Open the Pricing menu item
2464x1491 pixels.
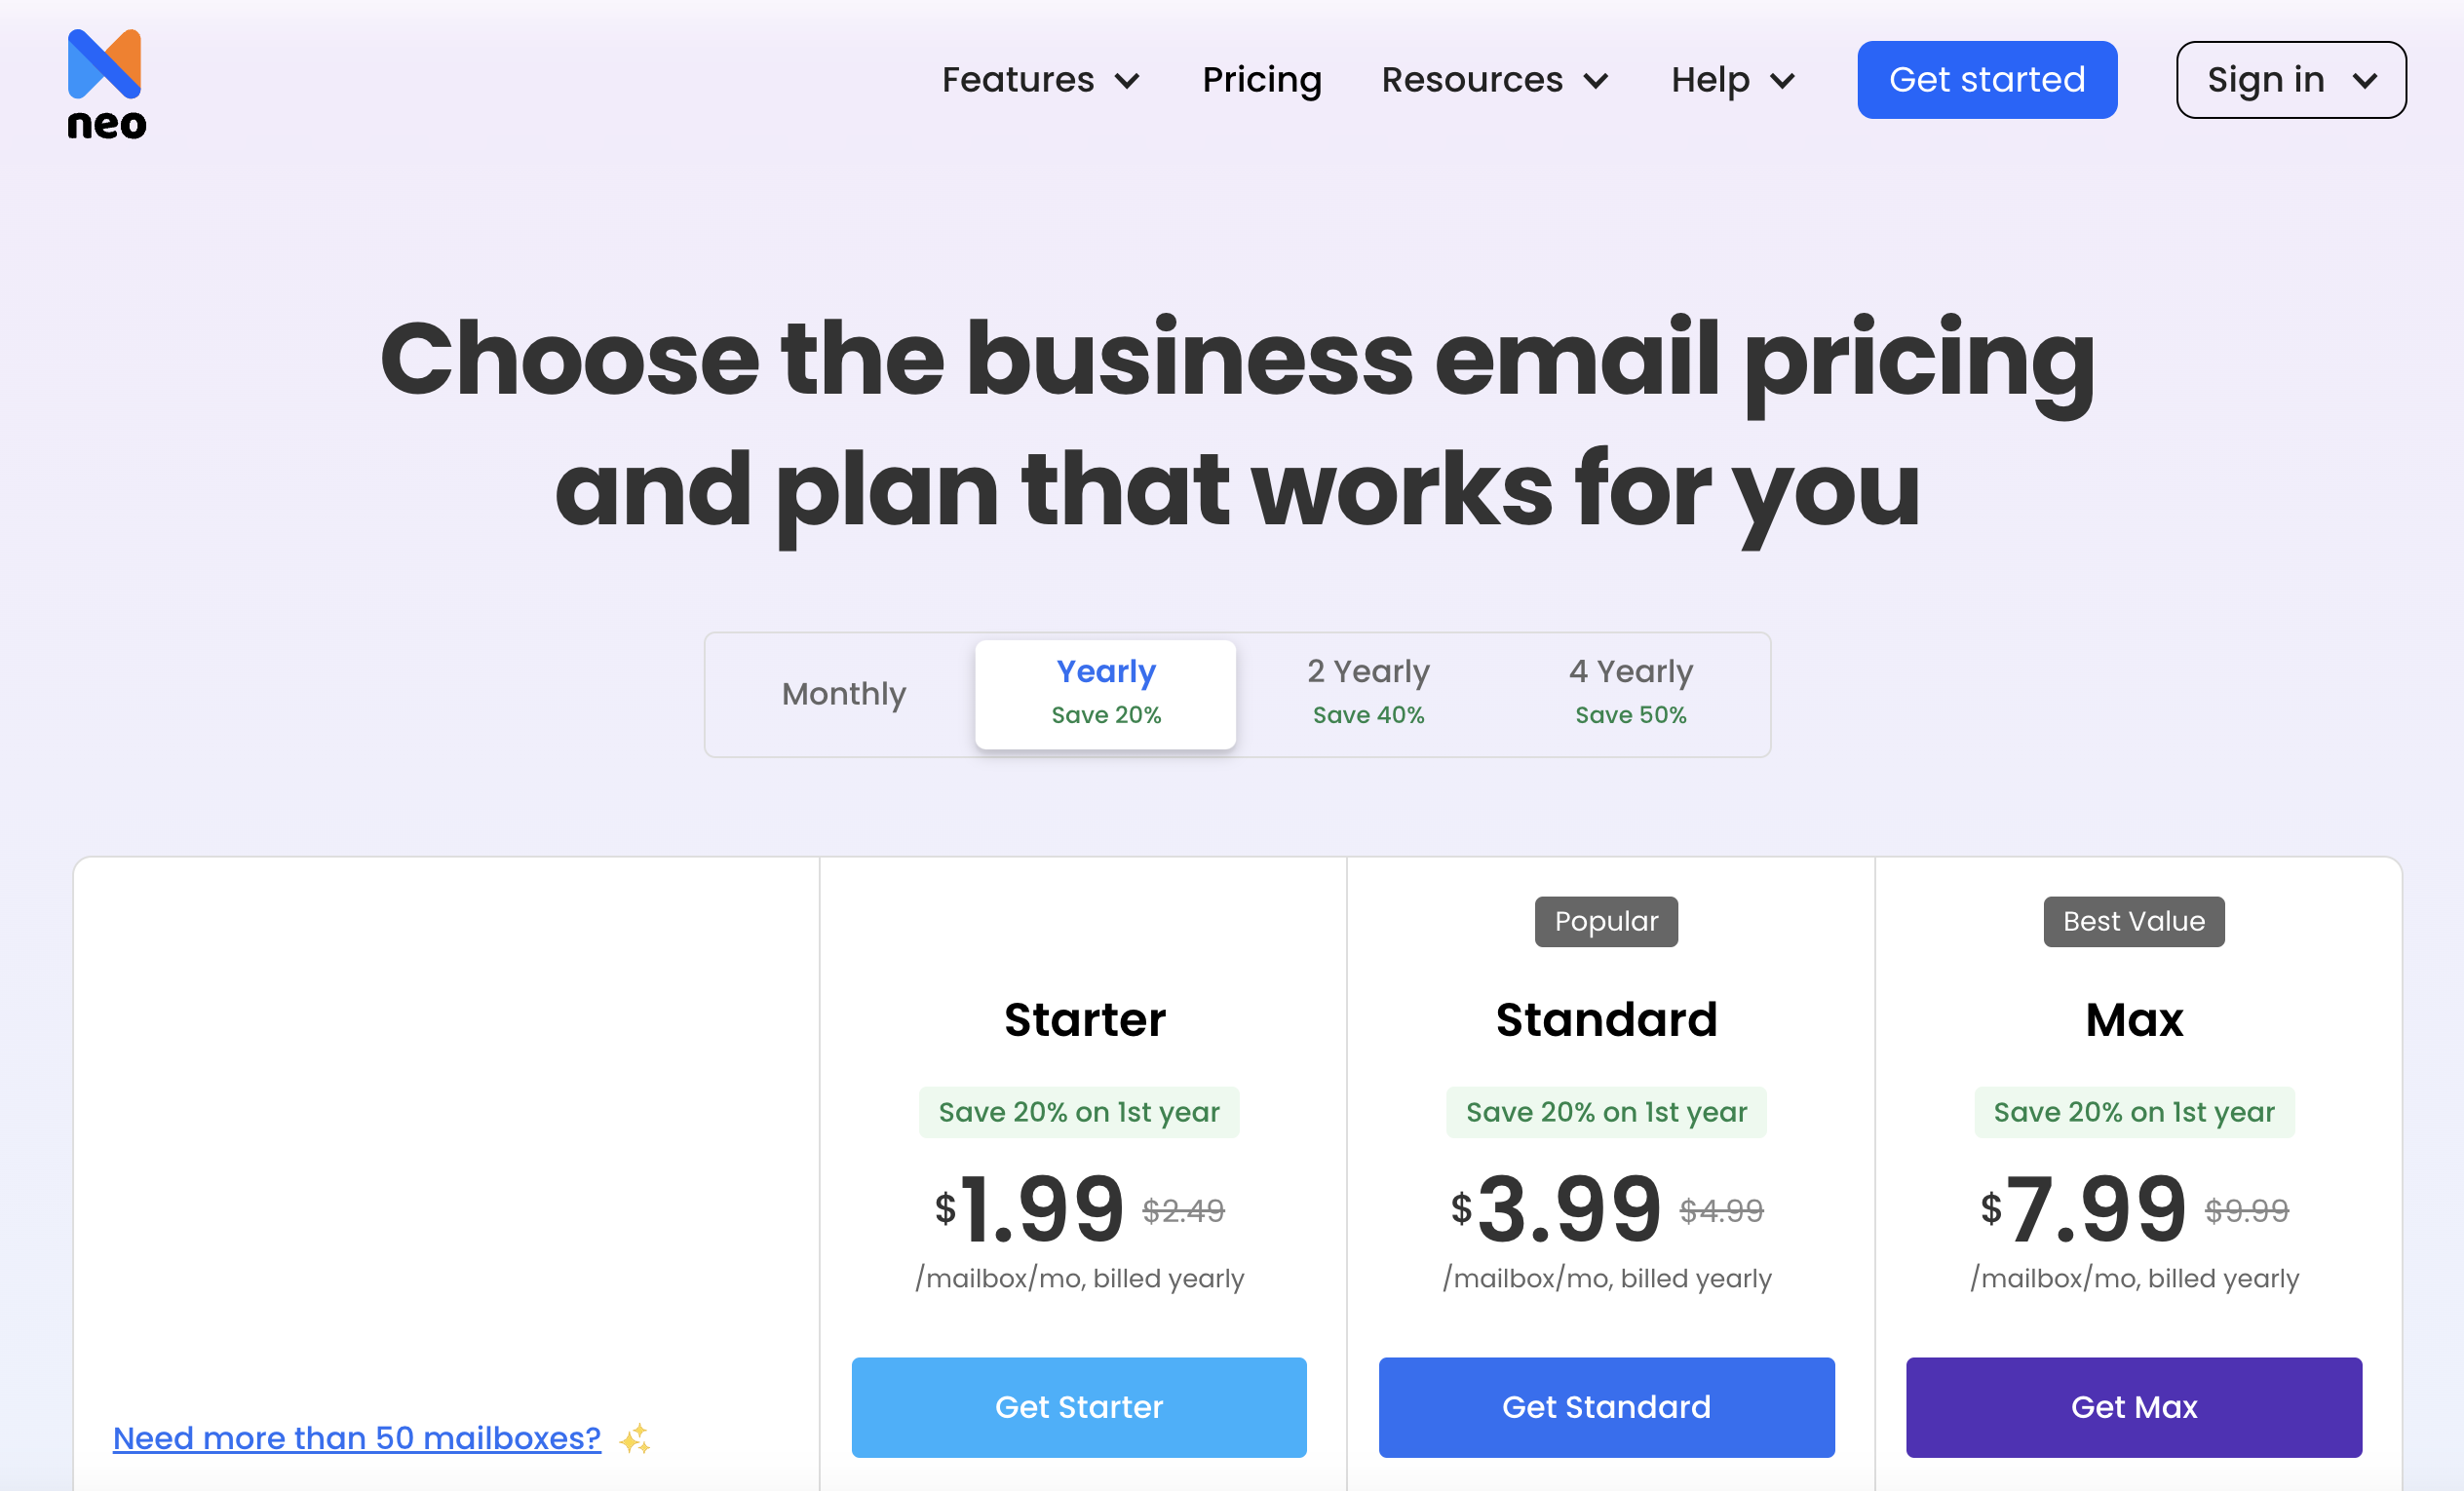click(x=1260, y=79)
